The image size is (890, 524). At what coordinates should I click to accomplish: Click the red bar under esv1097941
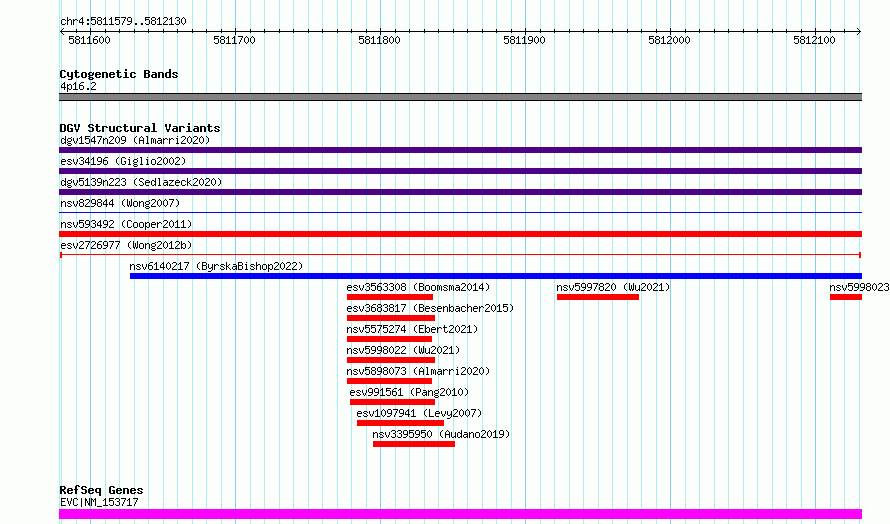click(x=400, y=423)
